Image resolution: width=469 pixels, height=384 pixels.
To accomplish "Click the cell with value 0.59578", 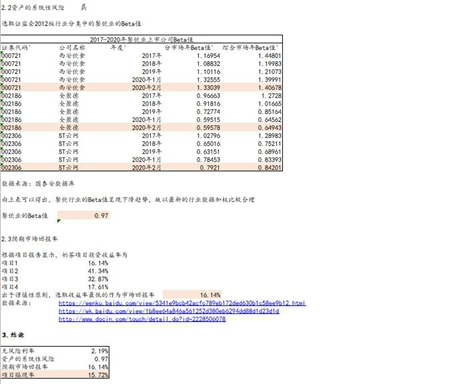I will (208, 128).
